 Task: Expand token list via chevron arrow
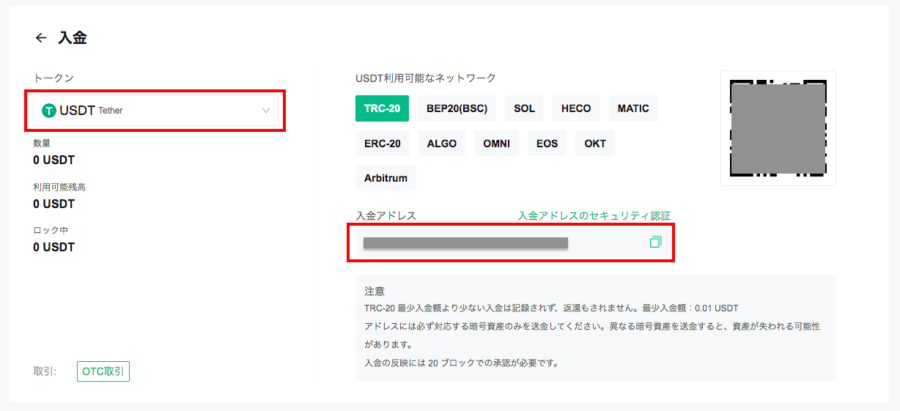tap(266, 111)
